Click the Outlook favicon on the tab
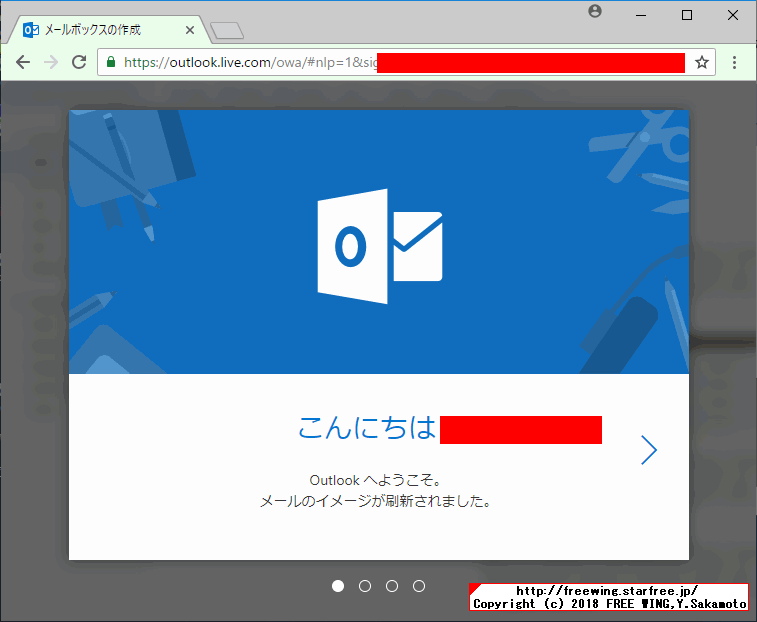The image size is (757, 622). (31, 30)
